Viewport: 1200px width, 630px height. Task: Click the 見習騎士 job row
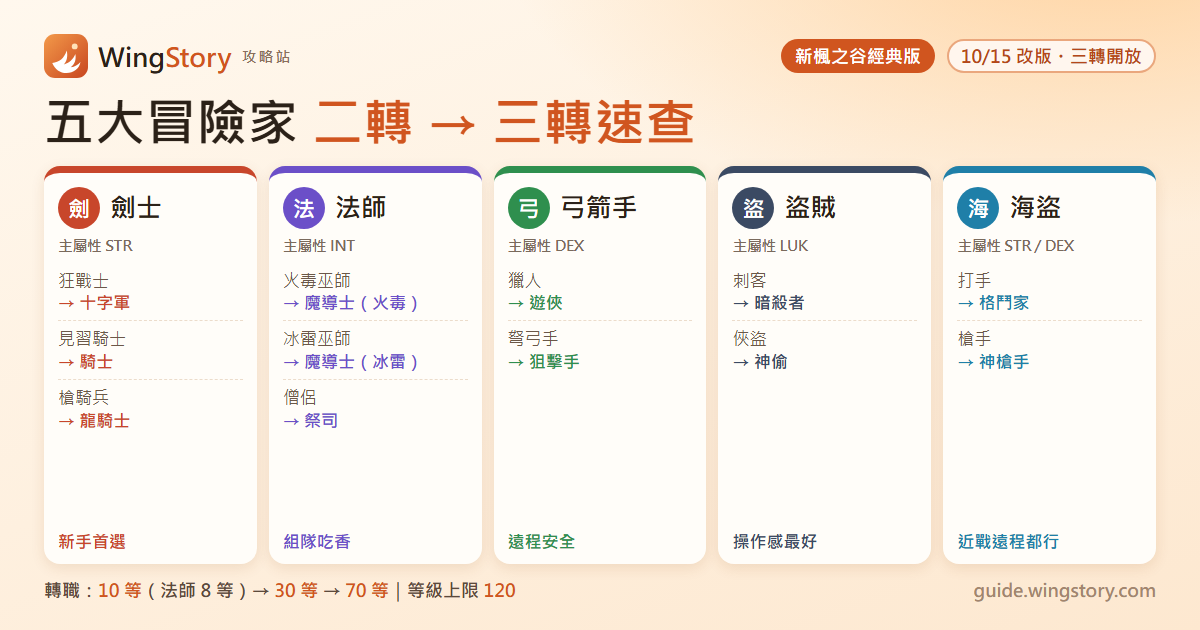click(x=92, y=339)
